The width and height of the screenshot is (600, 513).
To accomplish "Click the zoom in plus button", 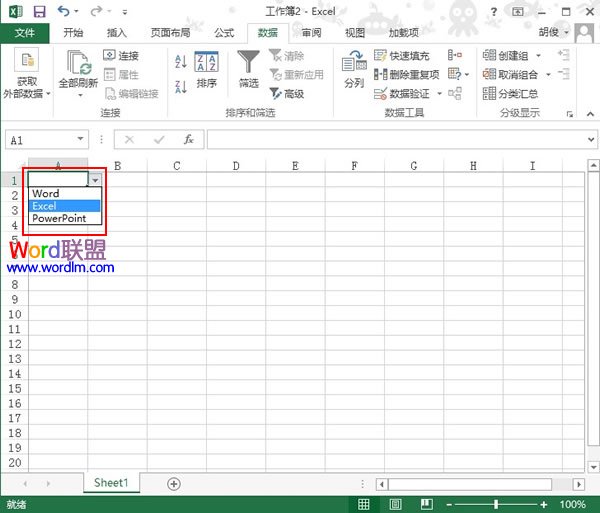I will [543, 505].
